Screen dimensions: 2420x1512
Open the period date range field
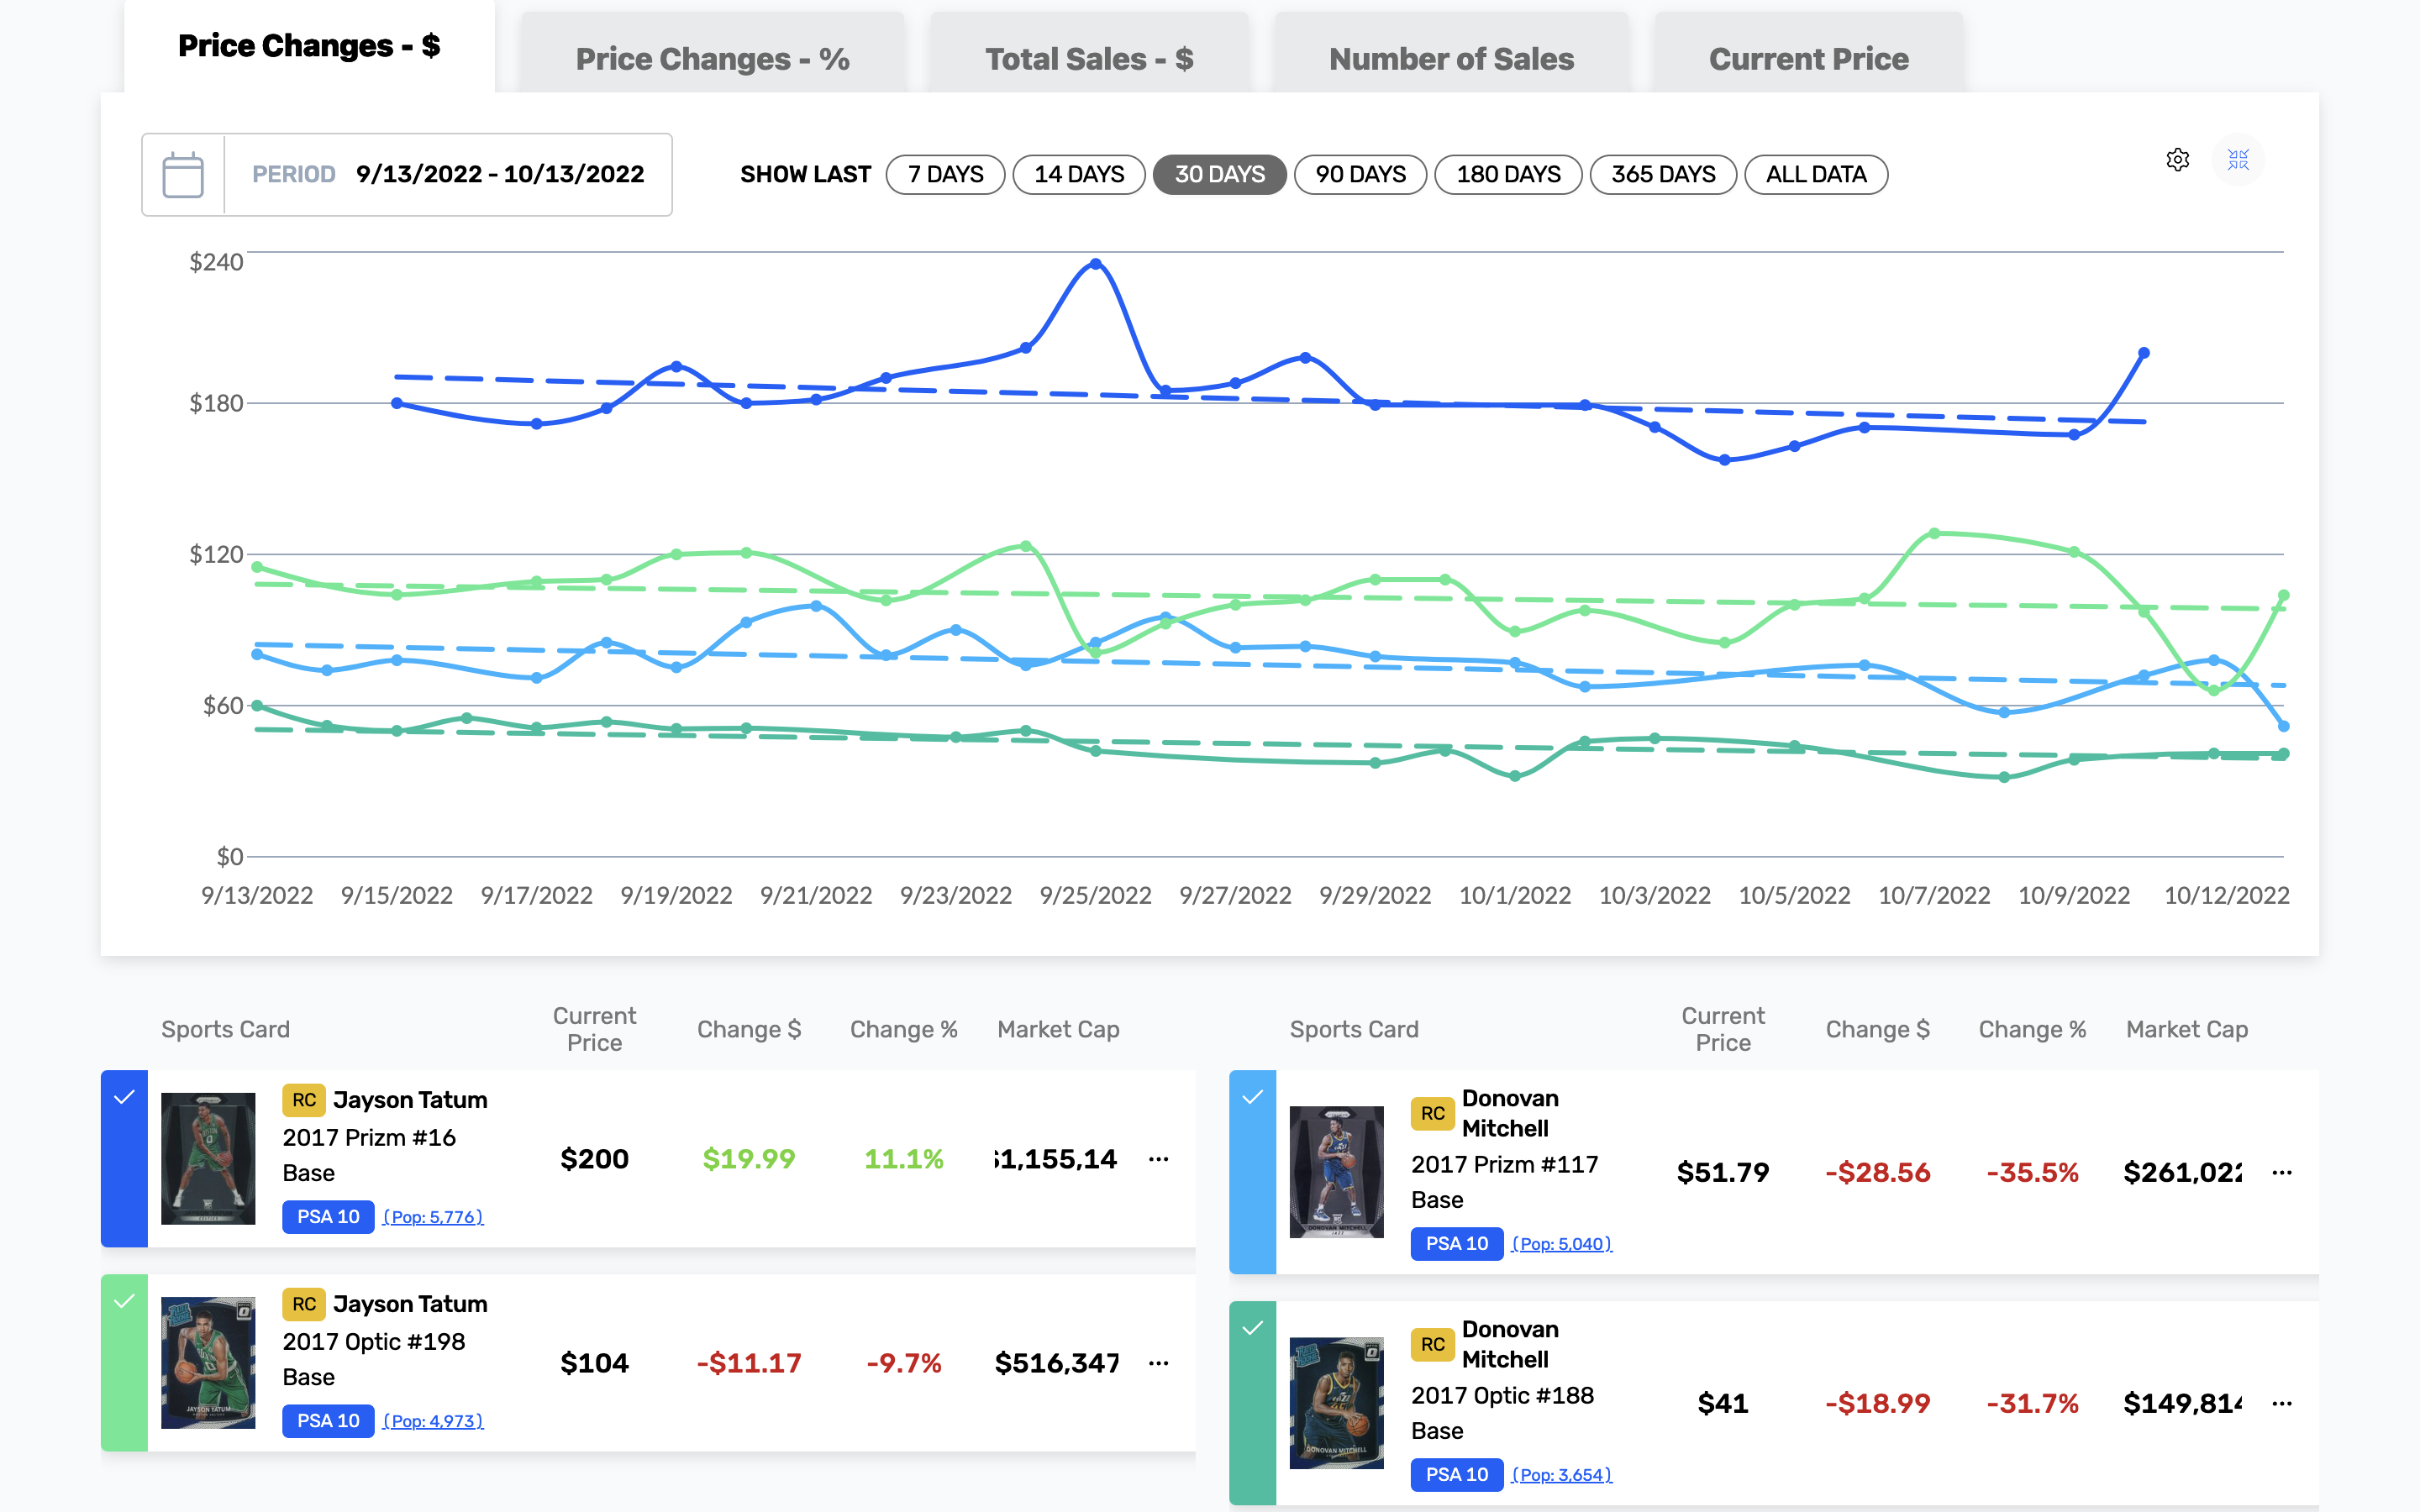tap(407, 175)
